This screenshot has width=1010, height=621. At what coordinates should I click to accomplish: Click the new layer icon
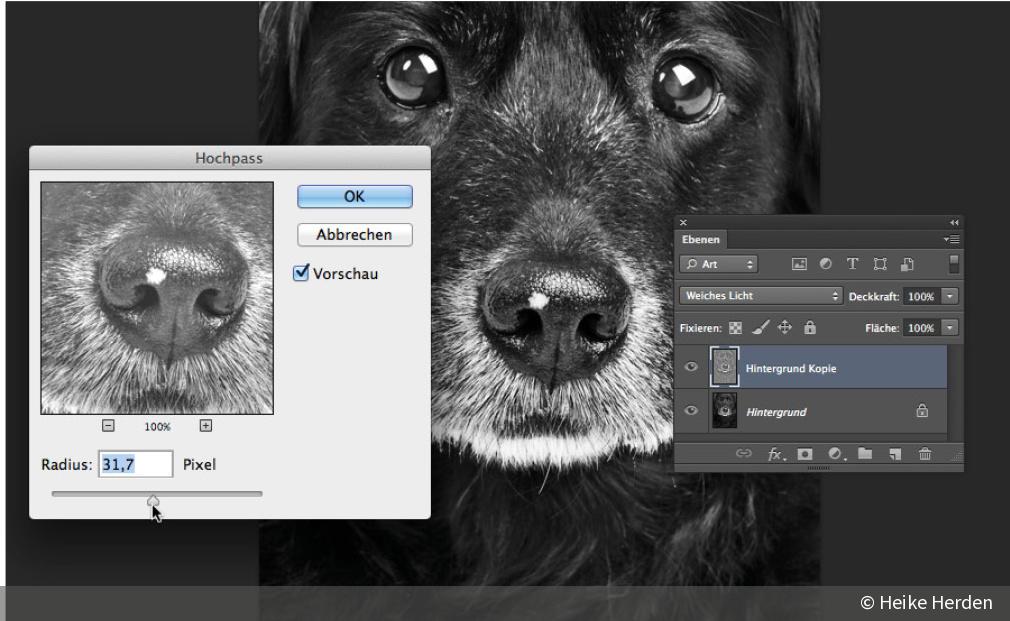tap(895, 454)
